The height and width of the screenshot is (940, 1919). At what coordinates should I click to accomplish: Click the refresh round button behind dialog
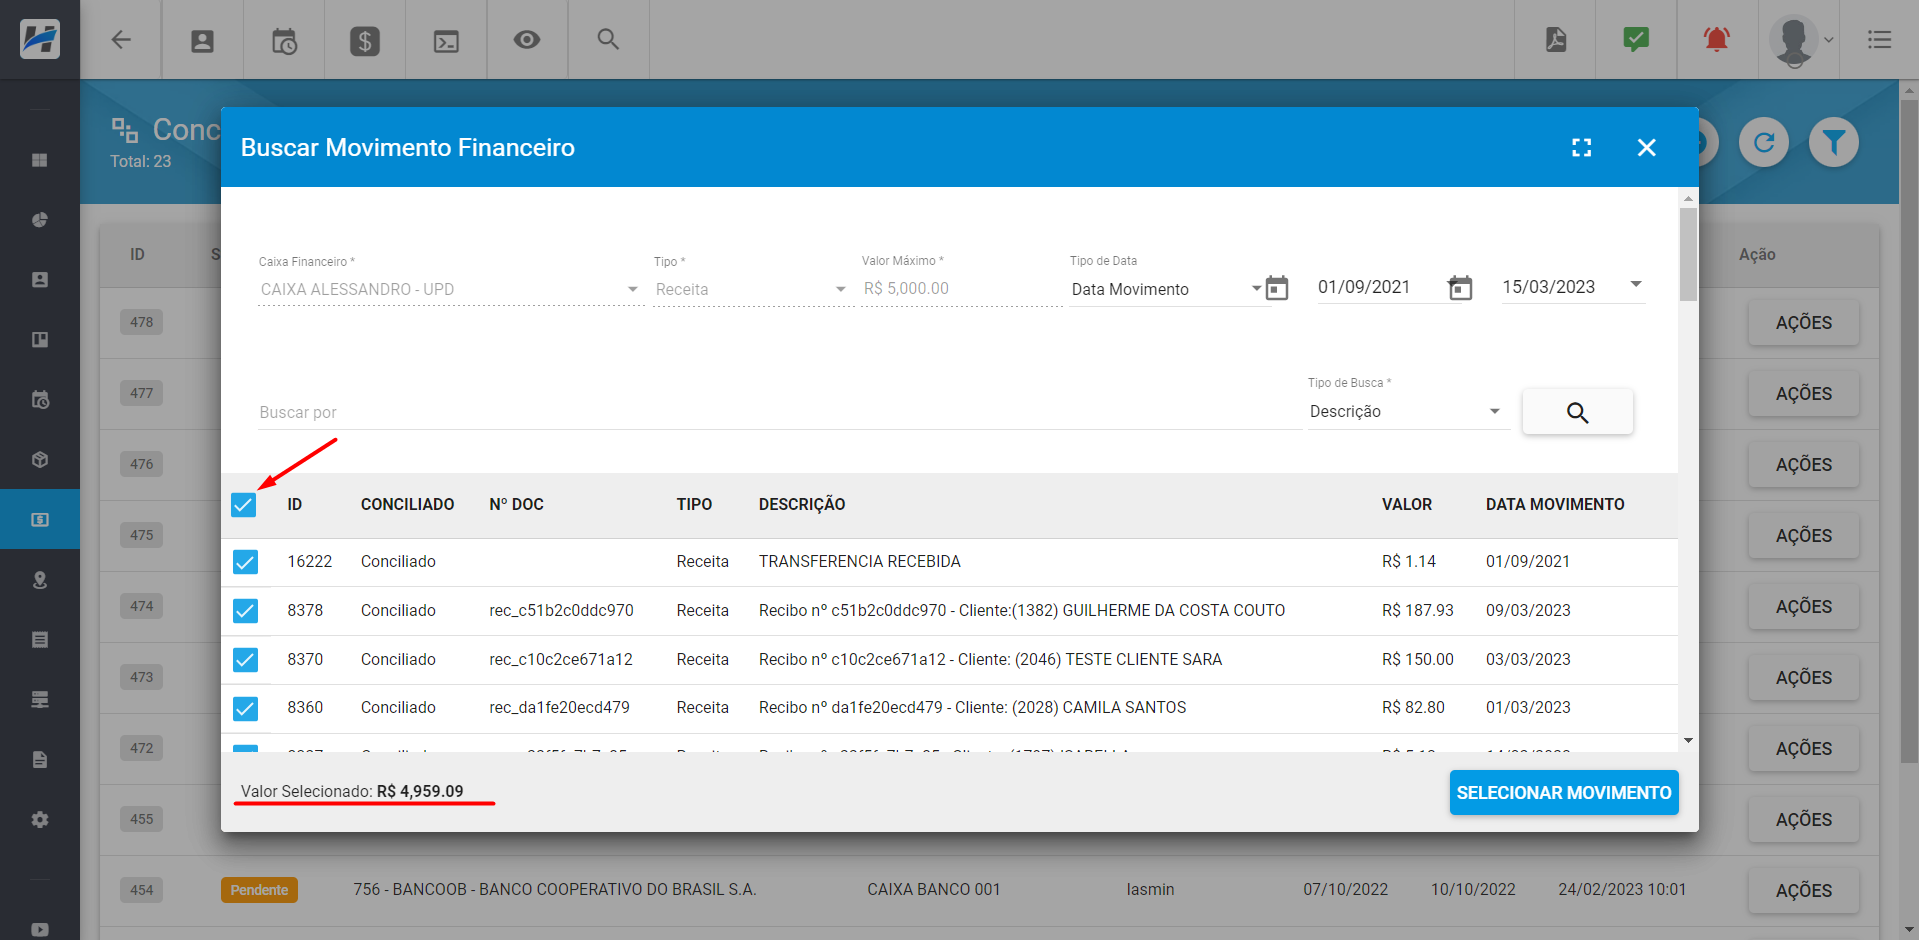tap(1764, 142)
